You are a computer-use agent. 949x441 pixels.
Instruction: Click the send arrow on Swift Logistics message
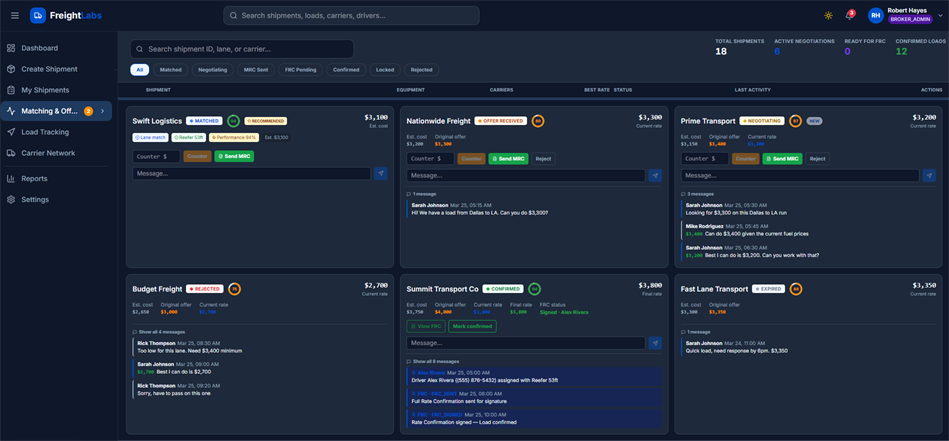pyautogui.click(x=381, y=174)
